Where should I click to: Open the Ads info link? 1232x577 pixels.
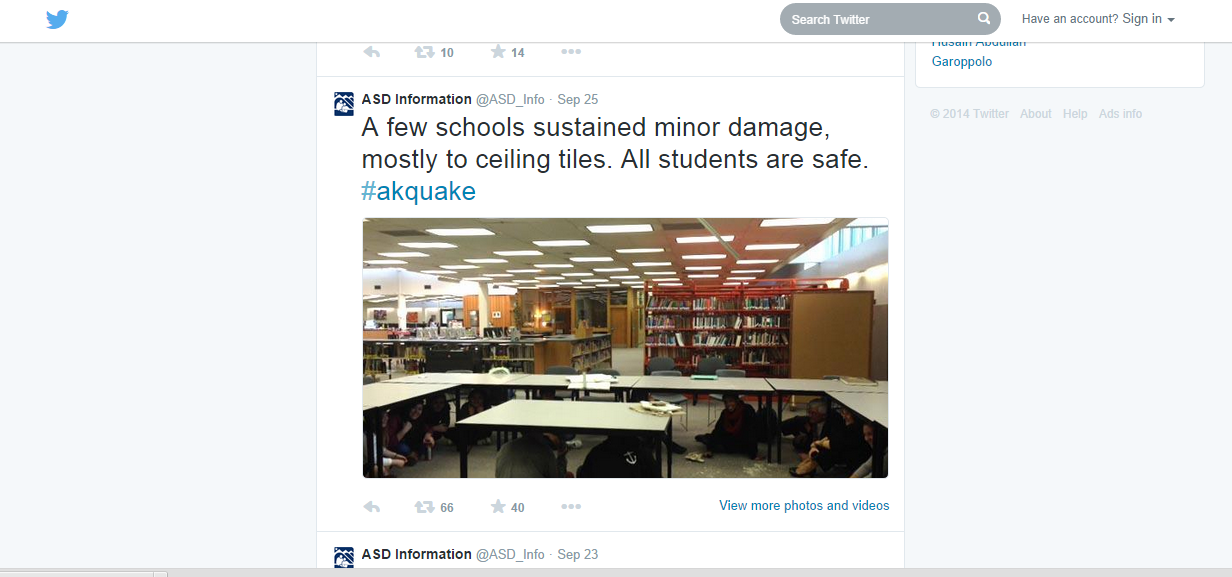(x=1120, y=114)
